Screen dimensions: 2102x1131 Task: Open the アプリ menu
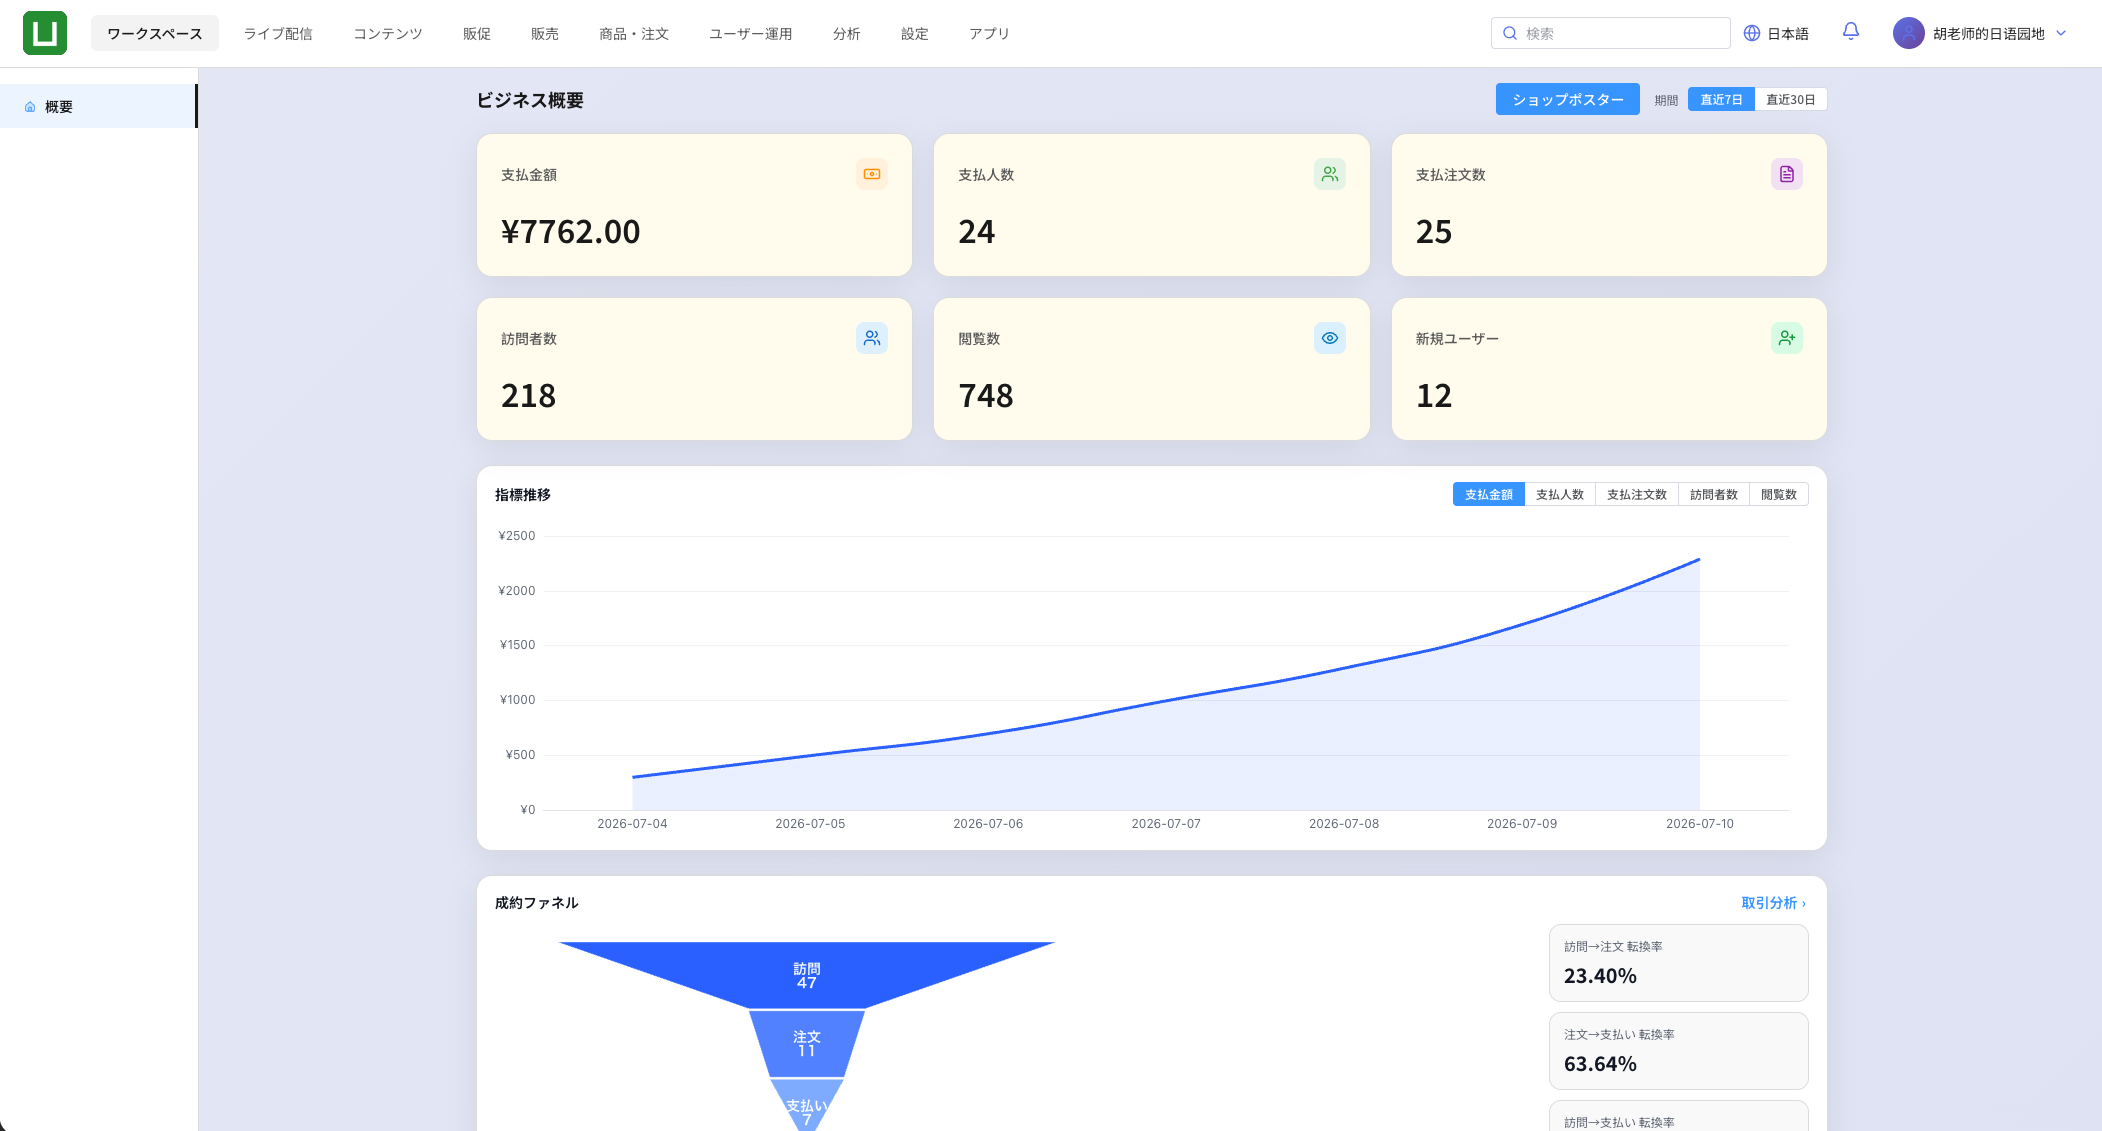pyautogui.click(x=989, y=33)
